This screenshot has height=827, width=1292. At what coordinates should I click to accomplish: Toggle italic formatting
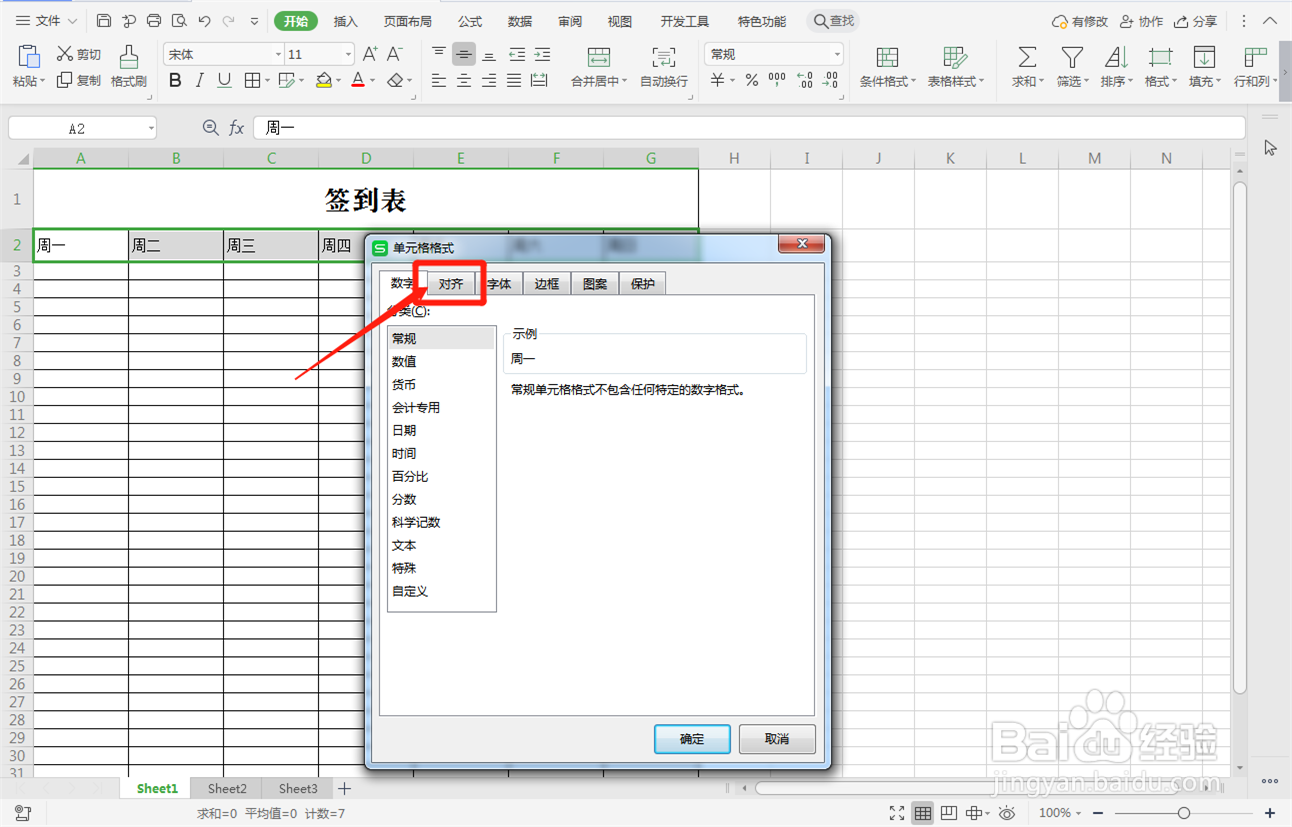(x=199, y=81)
